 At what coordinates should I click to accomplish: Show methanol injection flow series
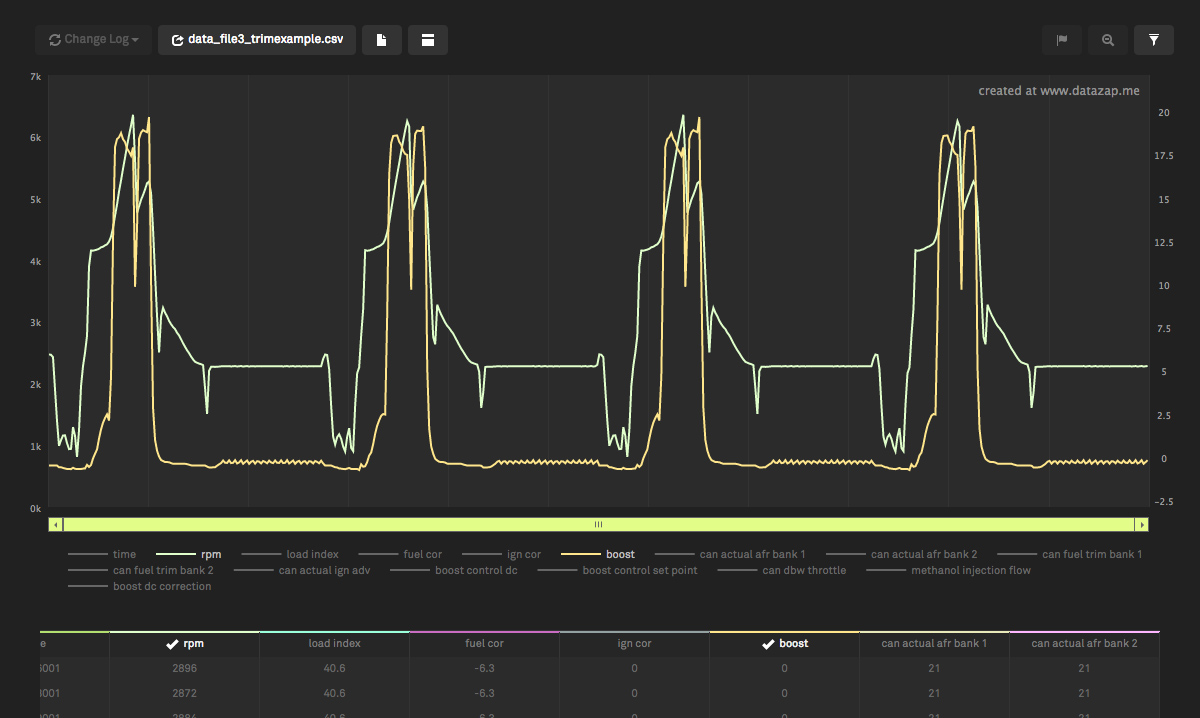tap(970, 570)
